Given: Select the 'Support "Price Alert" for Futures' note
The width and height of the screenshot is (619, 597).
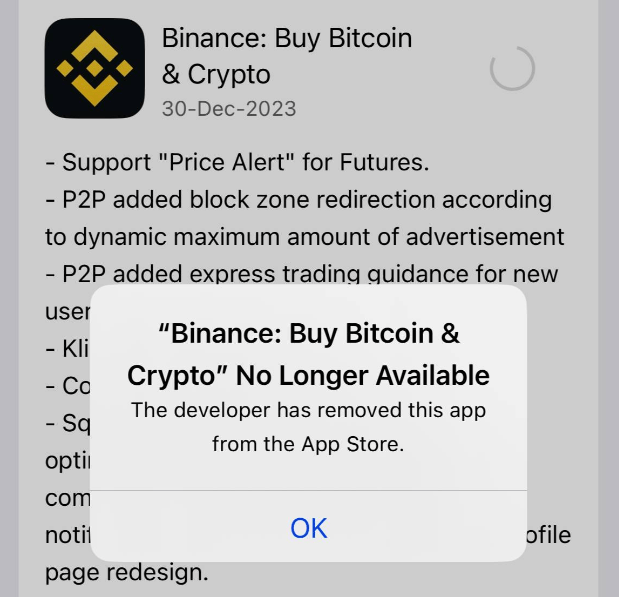Looking at the screenshot, I should coord(237,162).
